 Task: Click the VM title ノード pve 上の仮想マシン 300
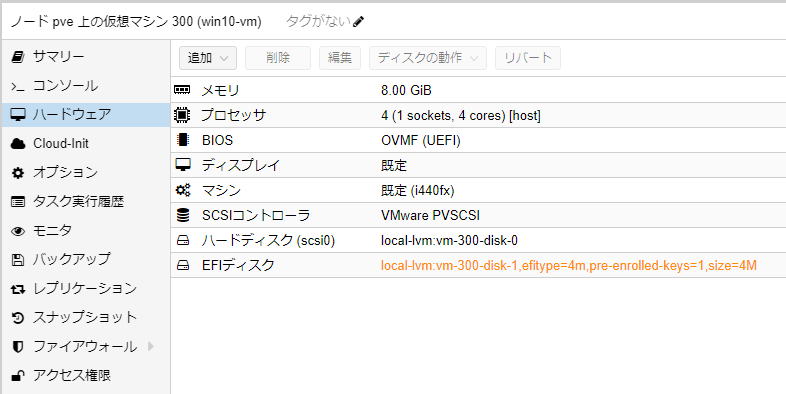point(136,23)
